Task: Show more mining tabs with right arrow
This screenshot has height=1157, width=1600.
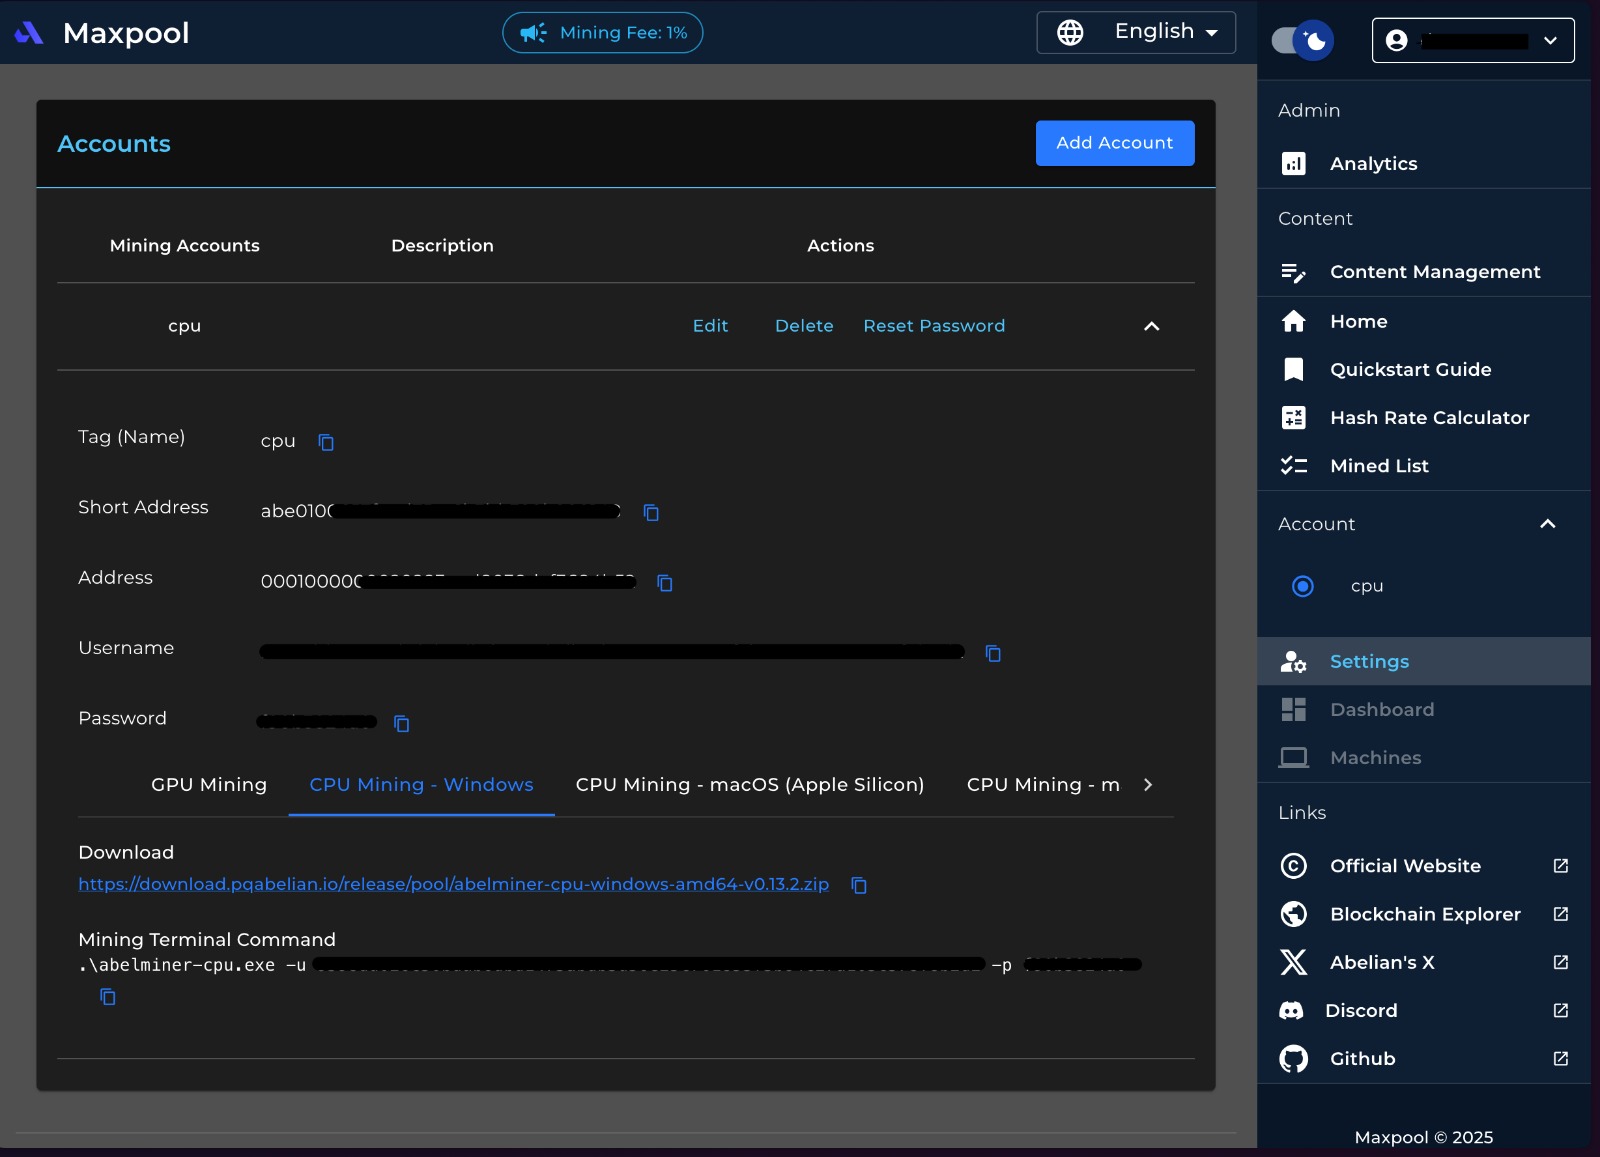Action: pos(1148,785)
